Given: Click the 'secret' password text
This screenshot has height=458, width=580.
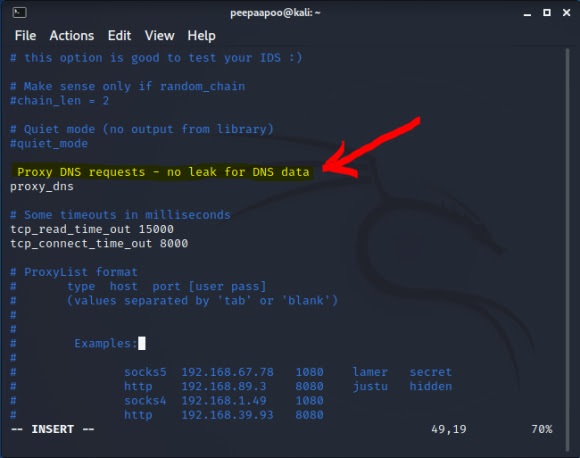Looking at the screenshot, I should (431, 372).
